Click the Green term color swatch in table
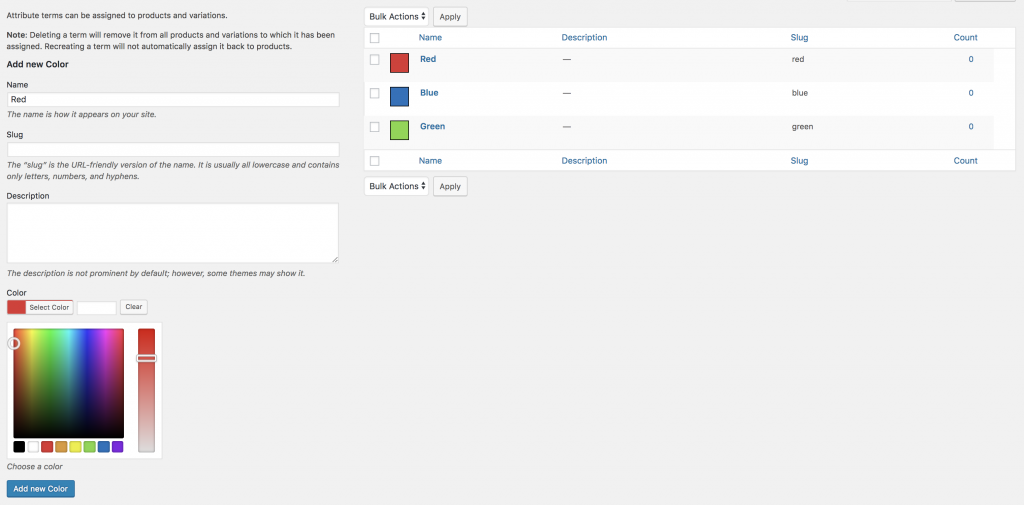The width and height of the screenshot is (1024, 505). [399, 130]
